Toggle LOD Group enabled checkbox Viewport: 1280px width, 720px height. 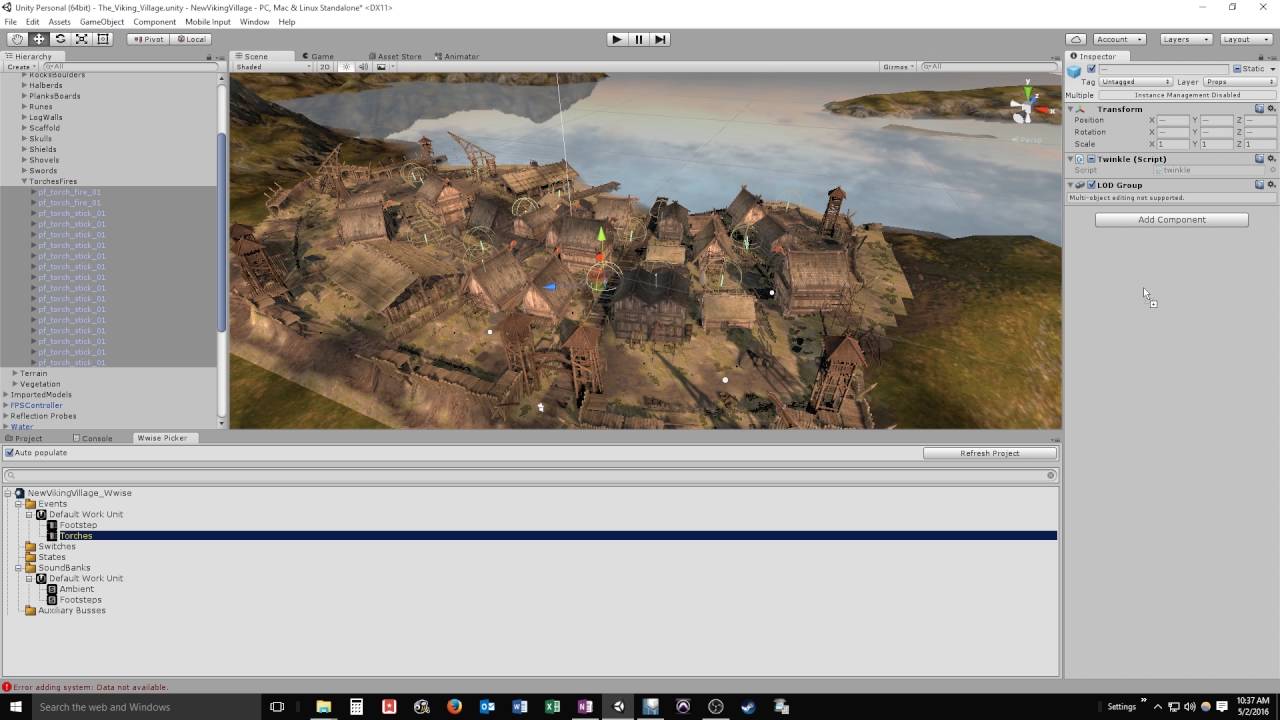click(1092, 185)
